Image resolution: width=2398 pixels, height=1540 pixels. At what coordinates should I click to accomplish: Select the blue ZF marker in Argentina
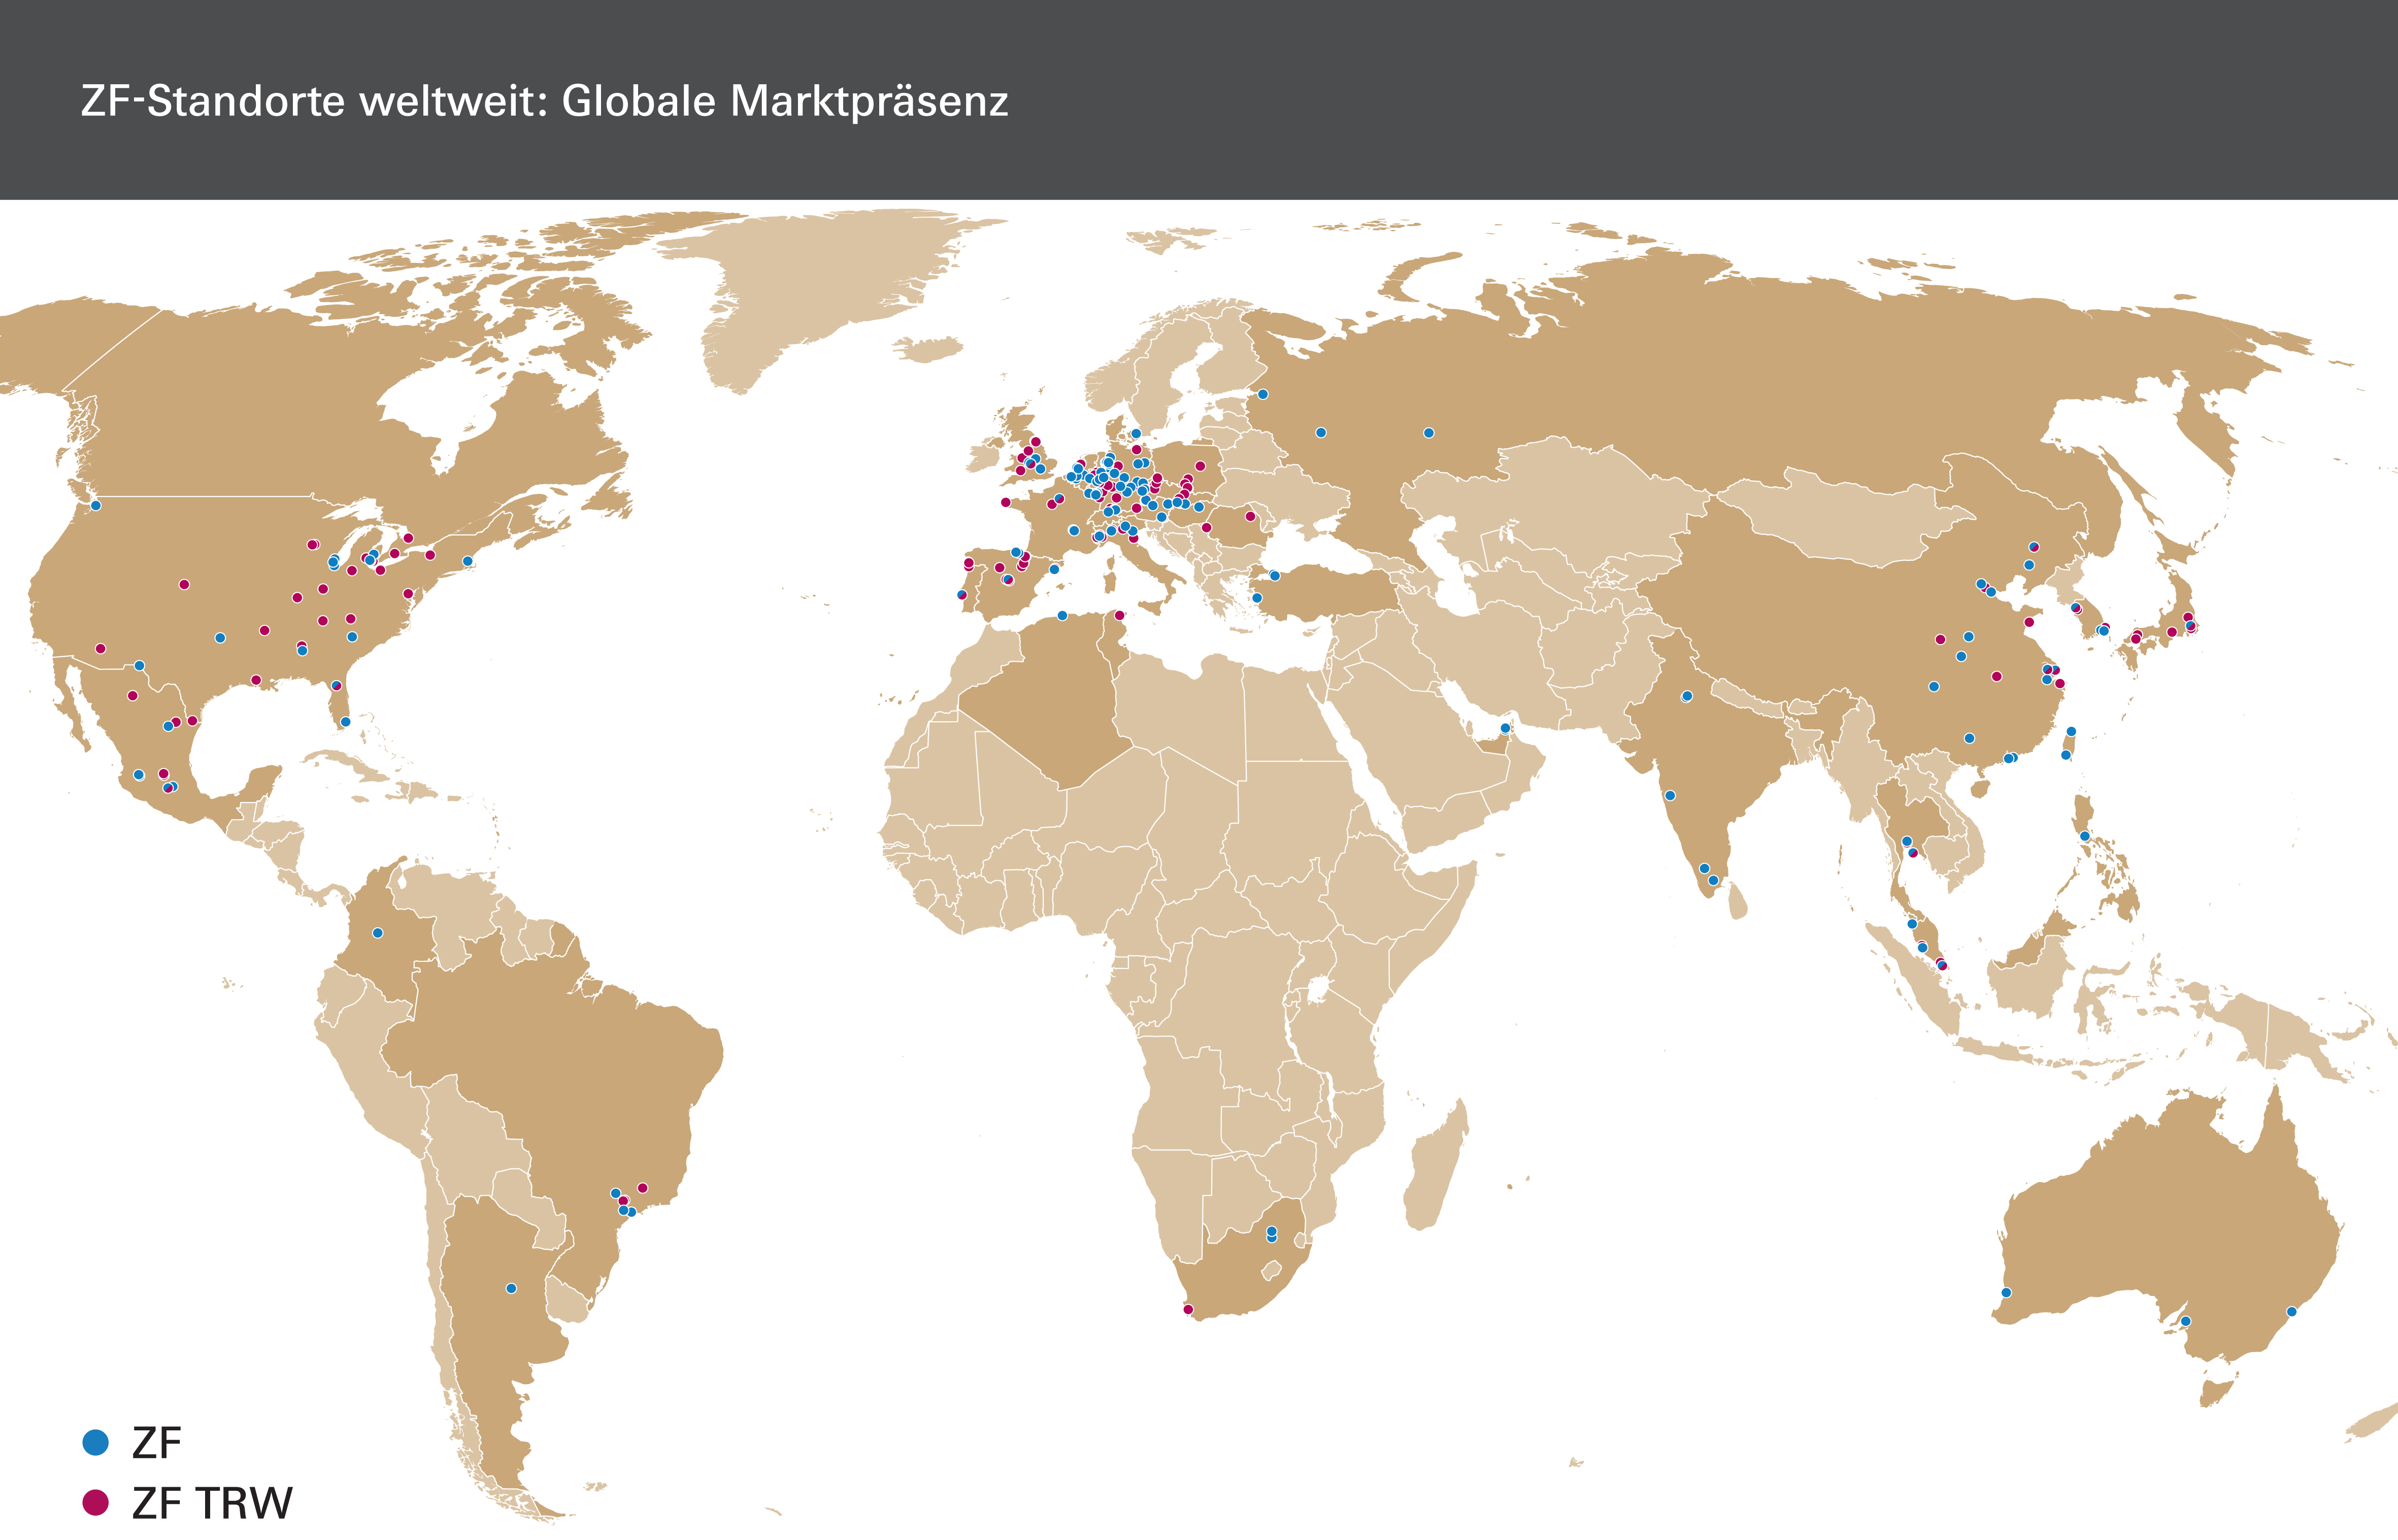(x=511, y=1288)
